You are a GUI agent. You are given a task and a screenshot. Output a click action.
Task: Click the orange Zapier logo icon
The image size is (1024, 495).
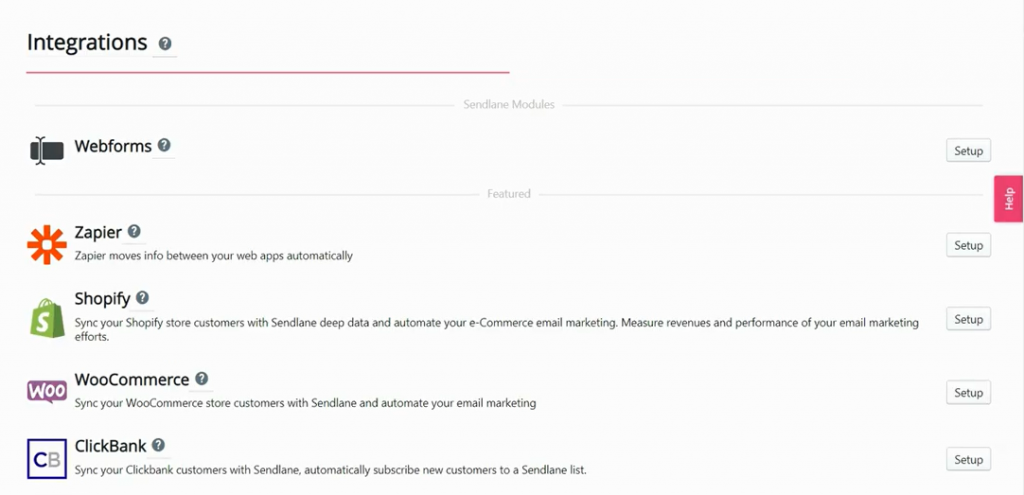click(46, 245)
